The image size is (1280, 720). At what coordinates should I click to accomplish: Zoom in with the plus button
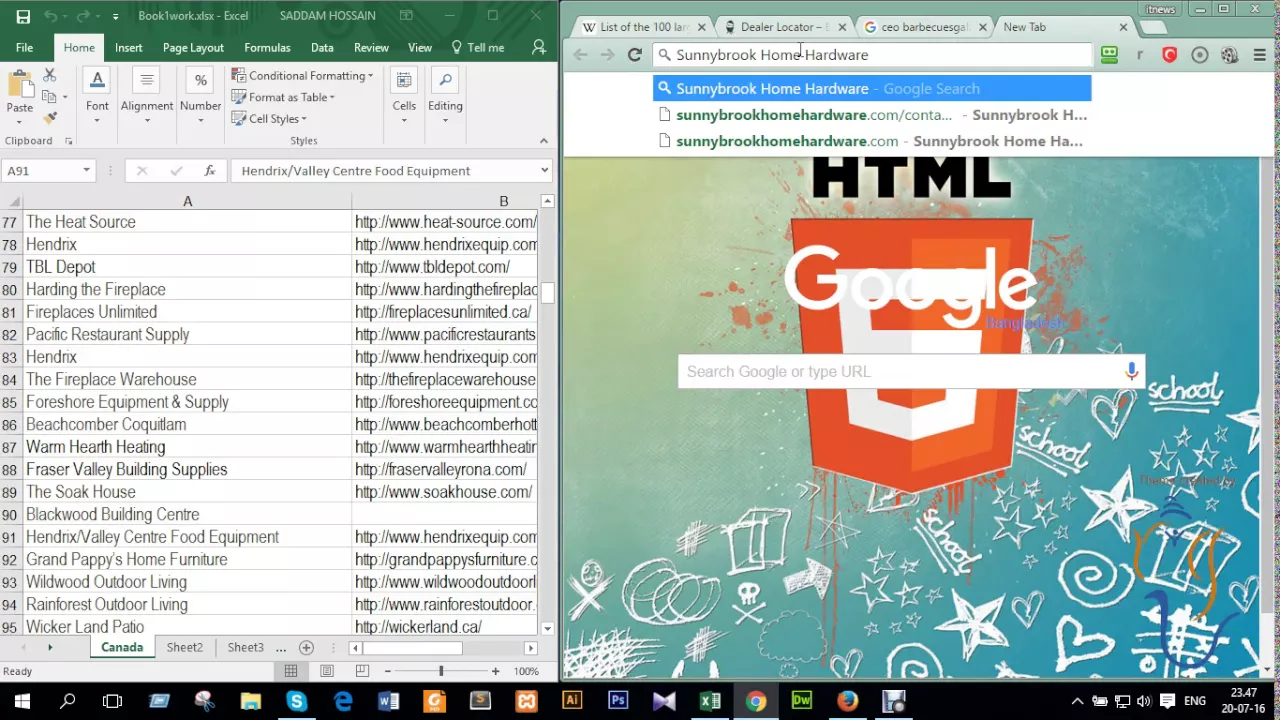point(495,671)
